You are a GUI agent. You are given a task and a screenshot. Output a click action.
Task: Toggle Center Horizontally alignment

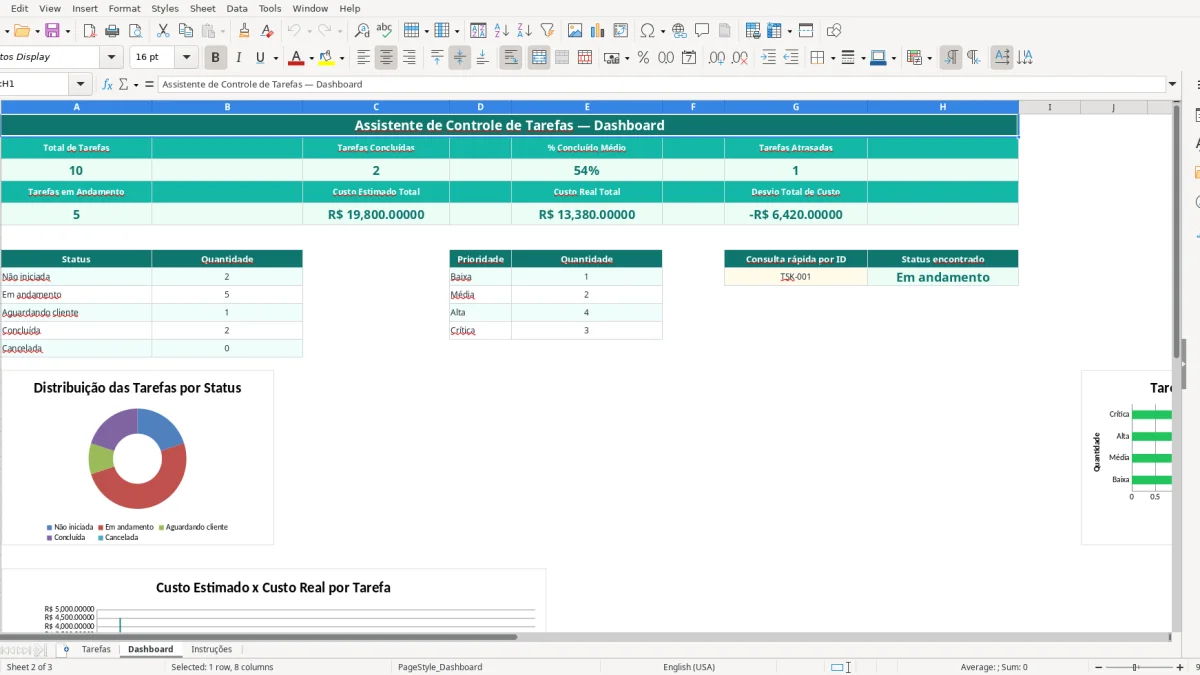[386, 58]
